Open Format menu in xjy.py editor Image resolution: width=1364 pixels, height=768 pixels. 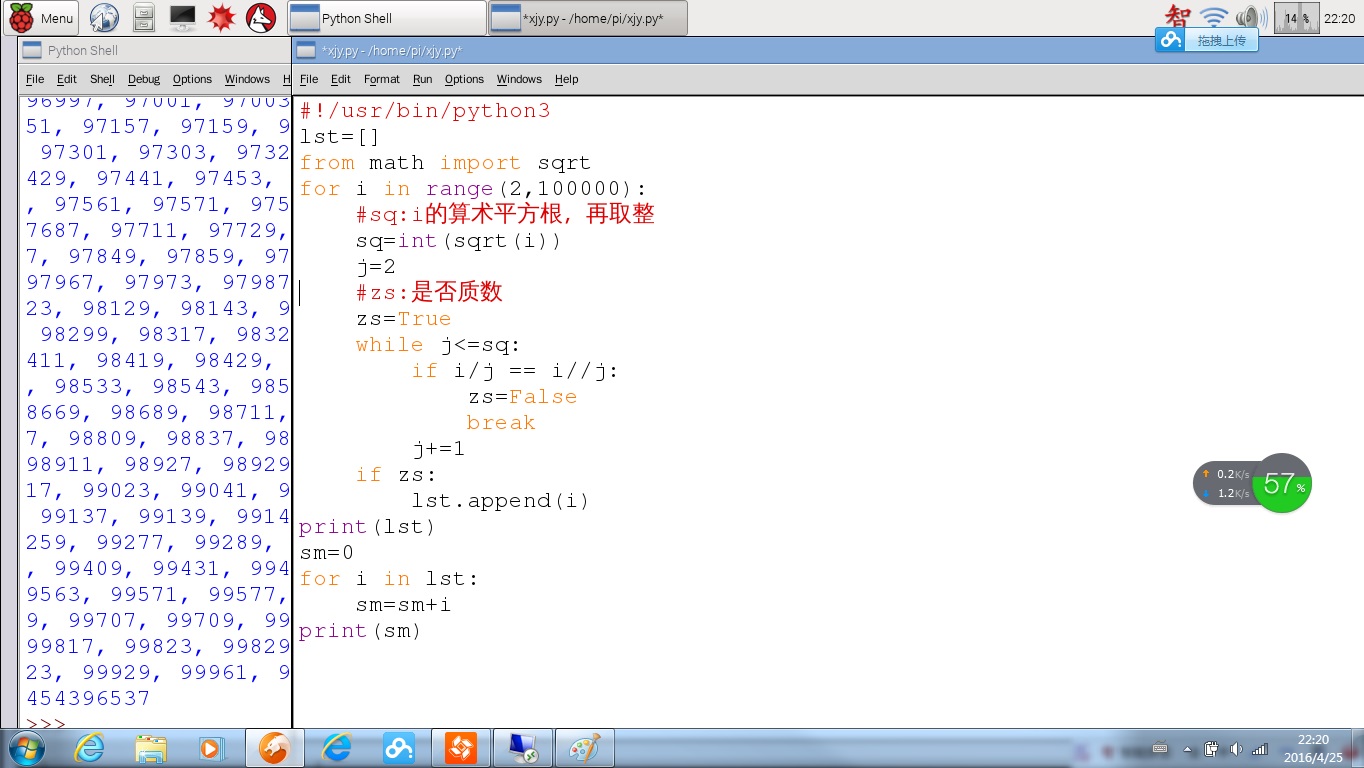[382, 79]
